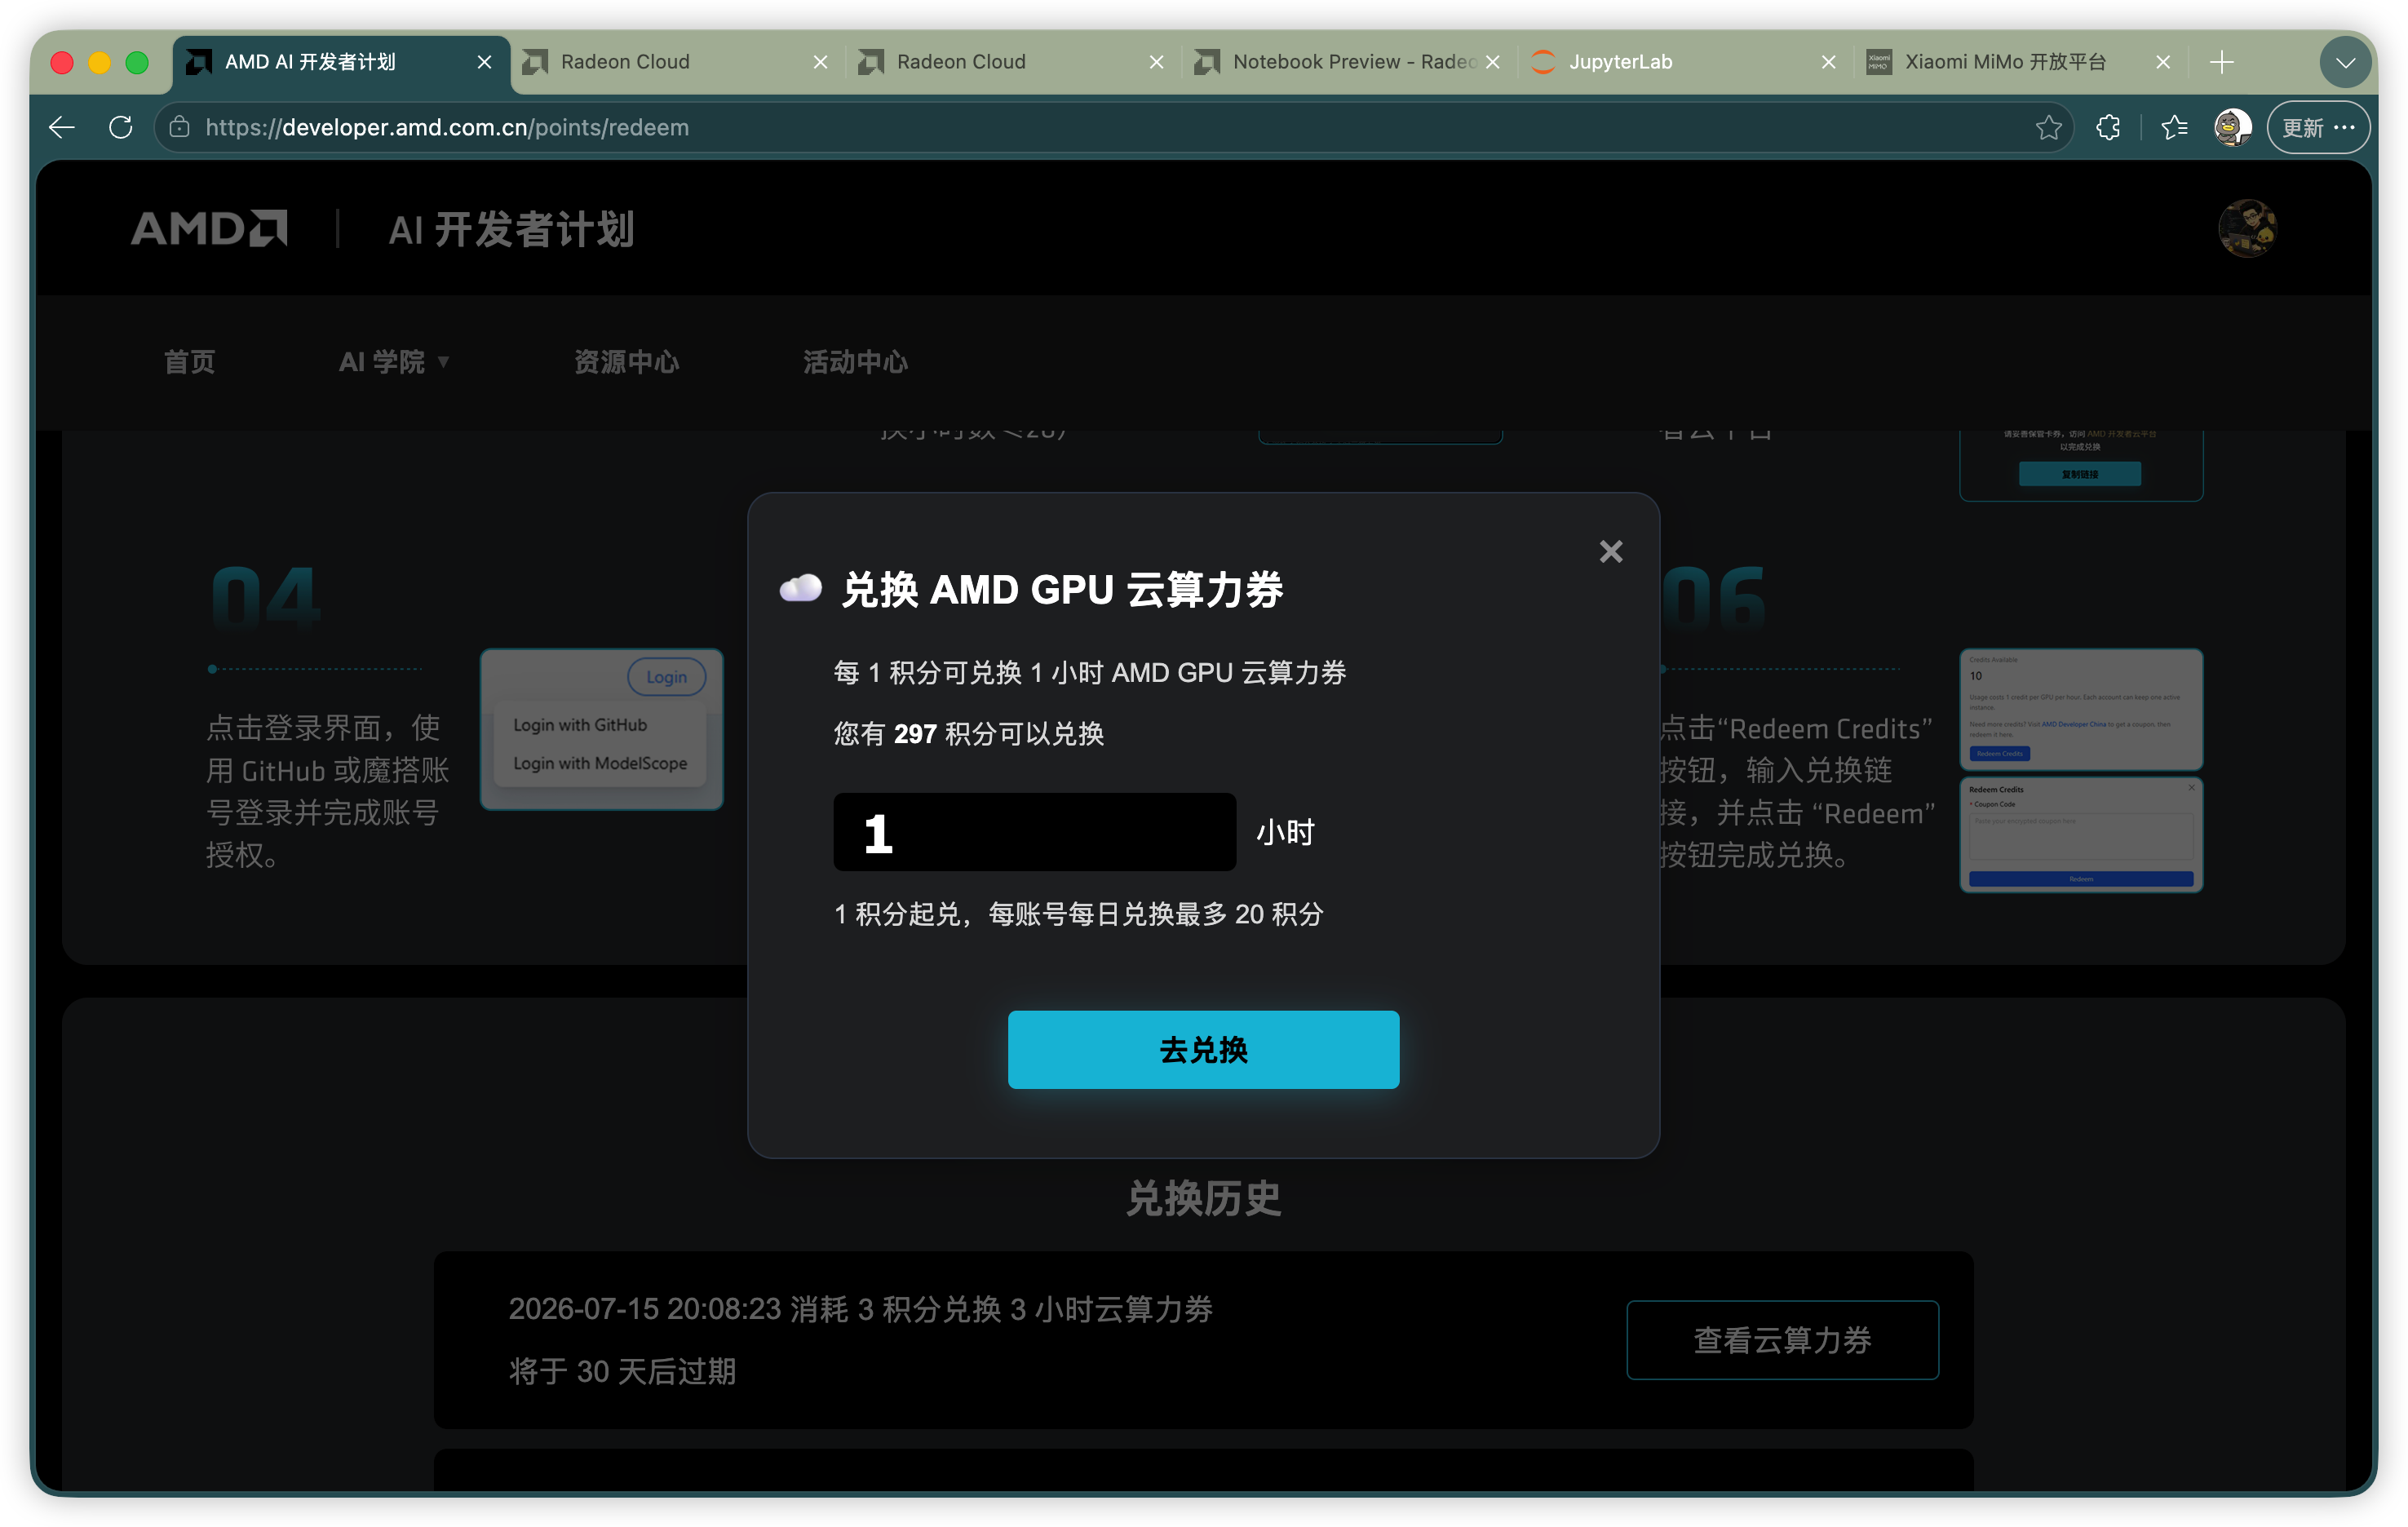Switch to Xiaomi MiMo 开放平台 tab
This screenshot has width=2408, height=1527.
pos(2019,62)
